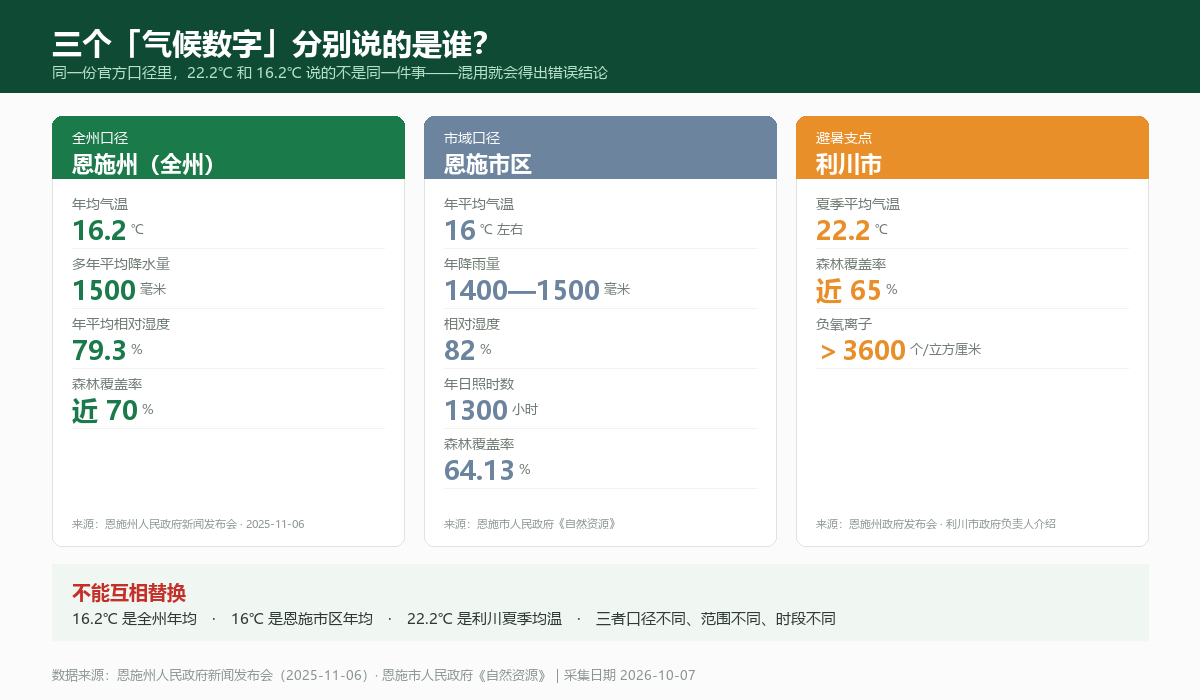Image resolution: width=1200 pixels, height=700 pixels.
Task: Click the source line dated 2025-11-06 in 恩施州 card
Action: coord(188,524)
